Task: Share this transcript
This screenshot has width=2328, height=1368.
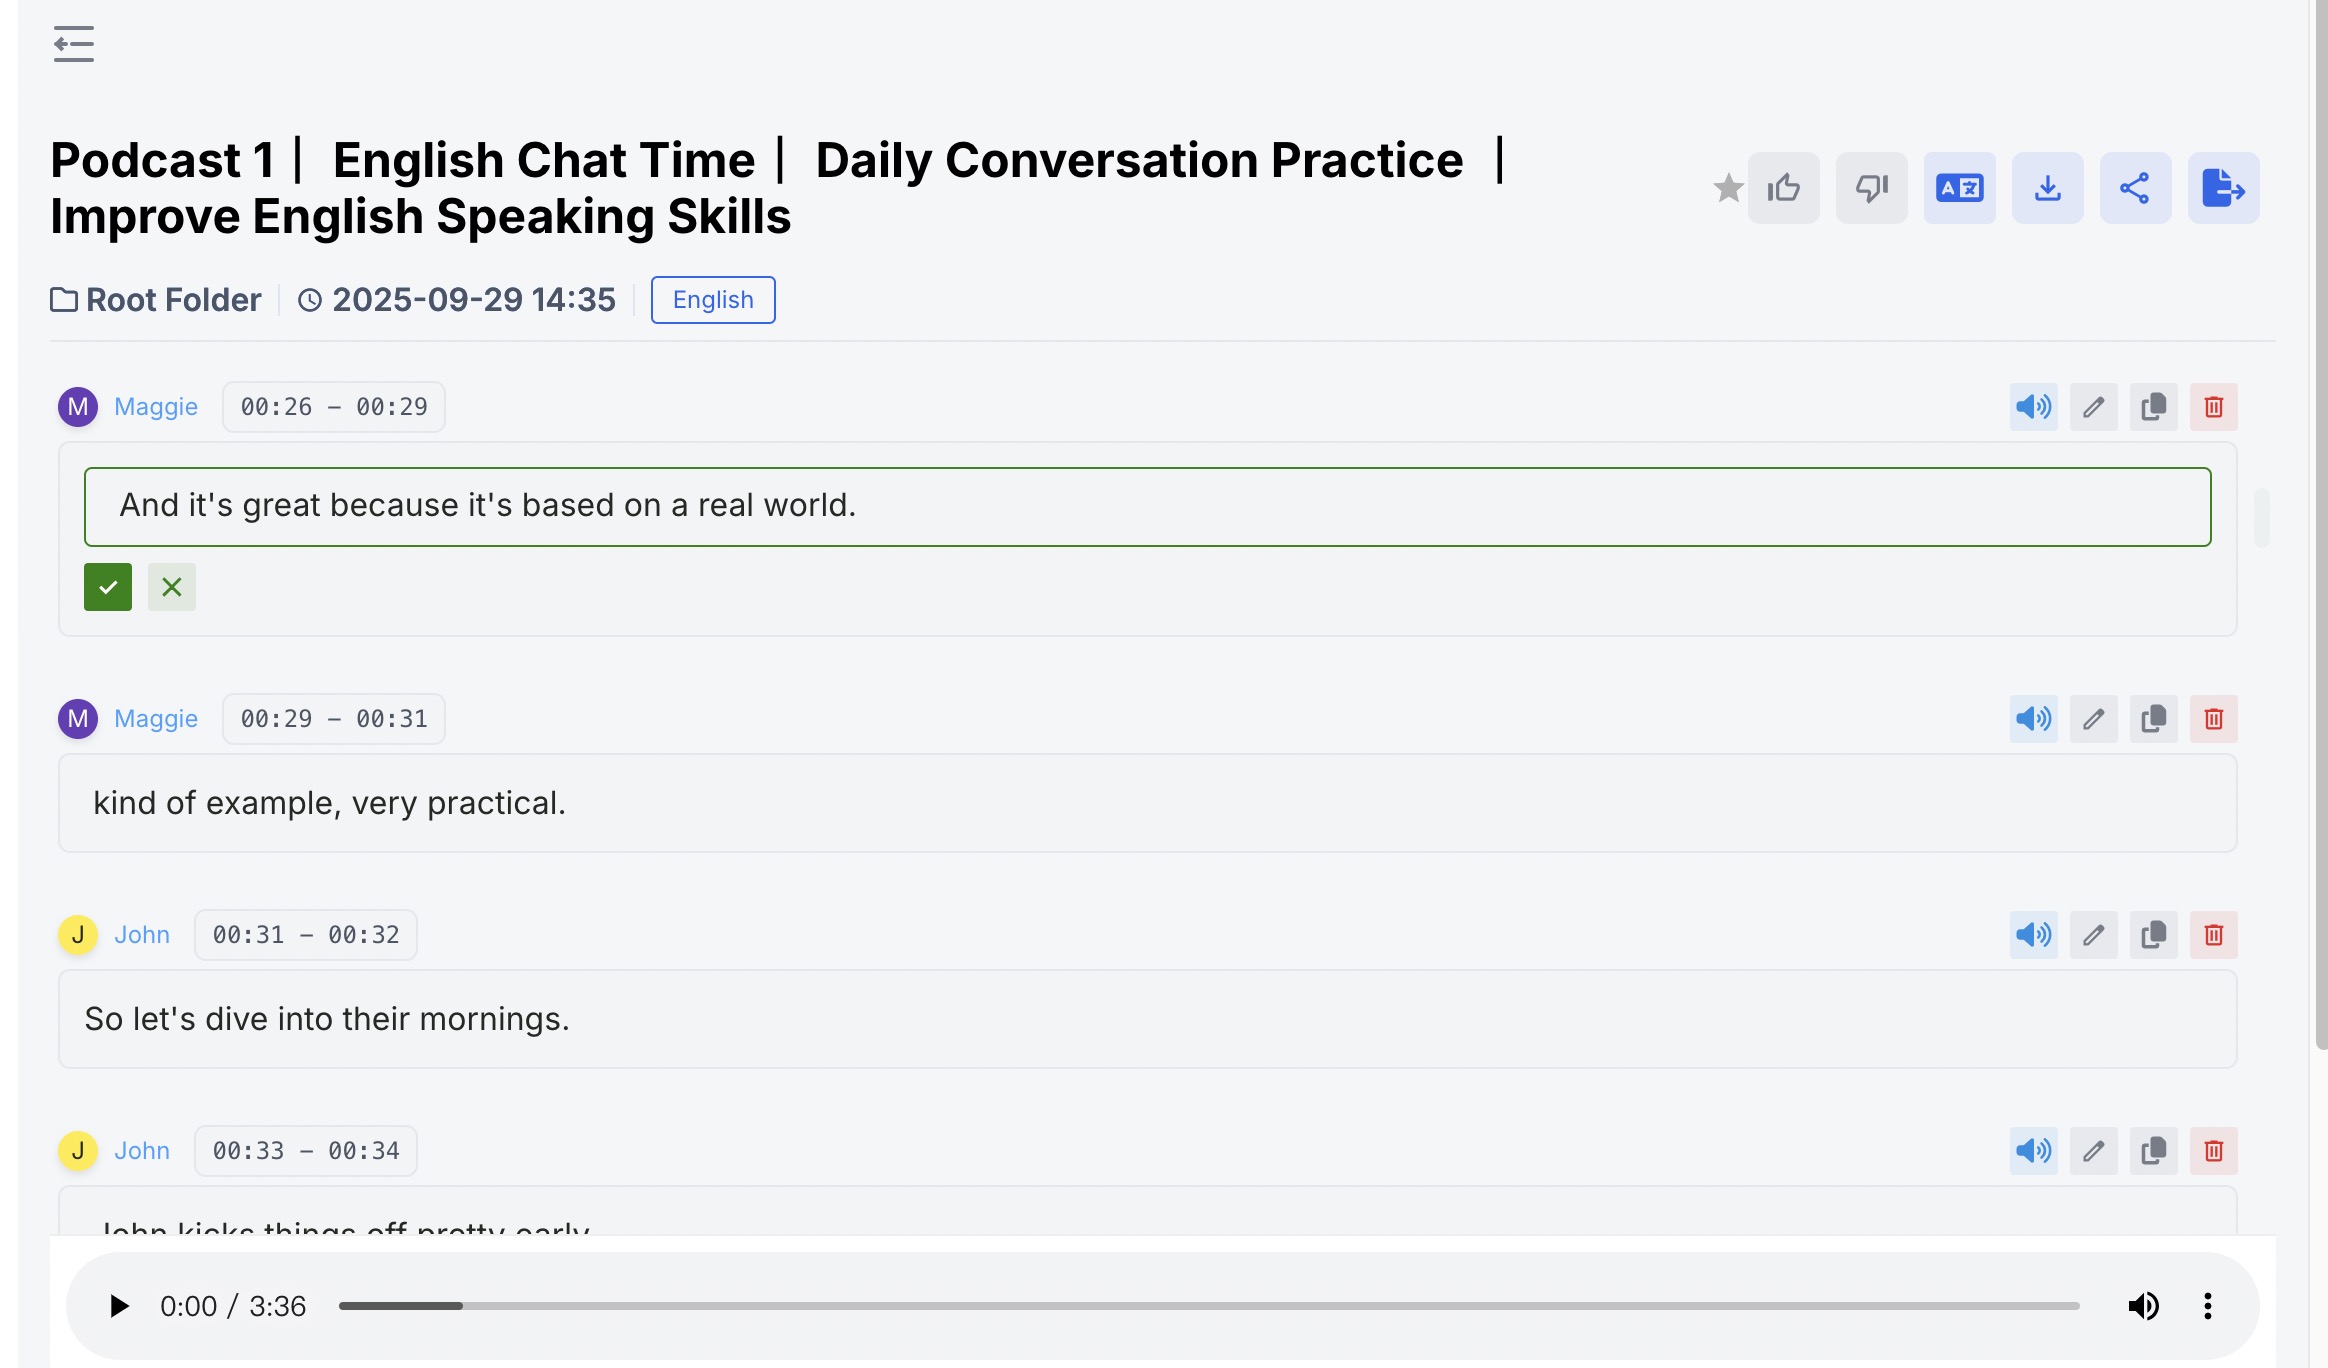Action: coord(2135,188)
